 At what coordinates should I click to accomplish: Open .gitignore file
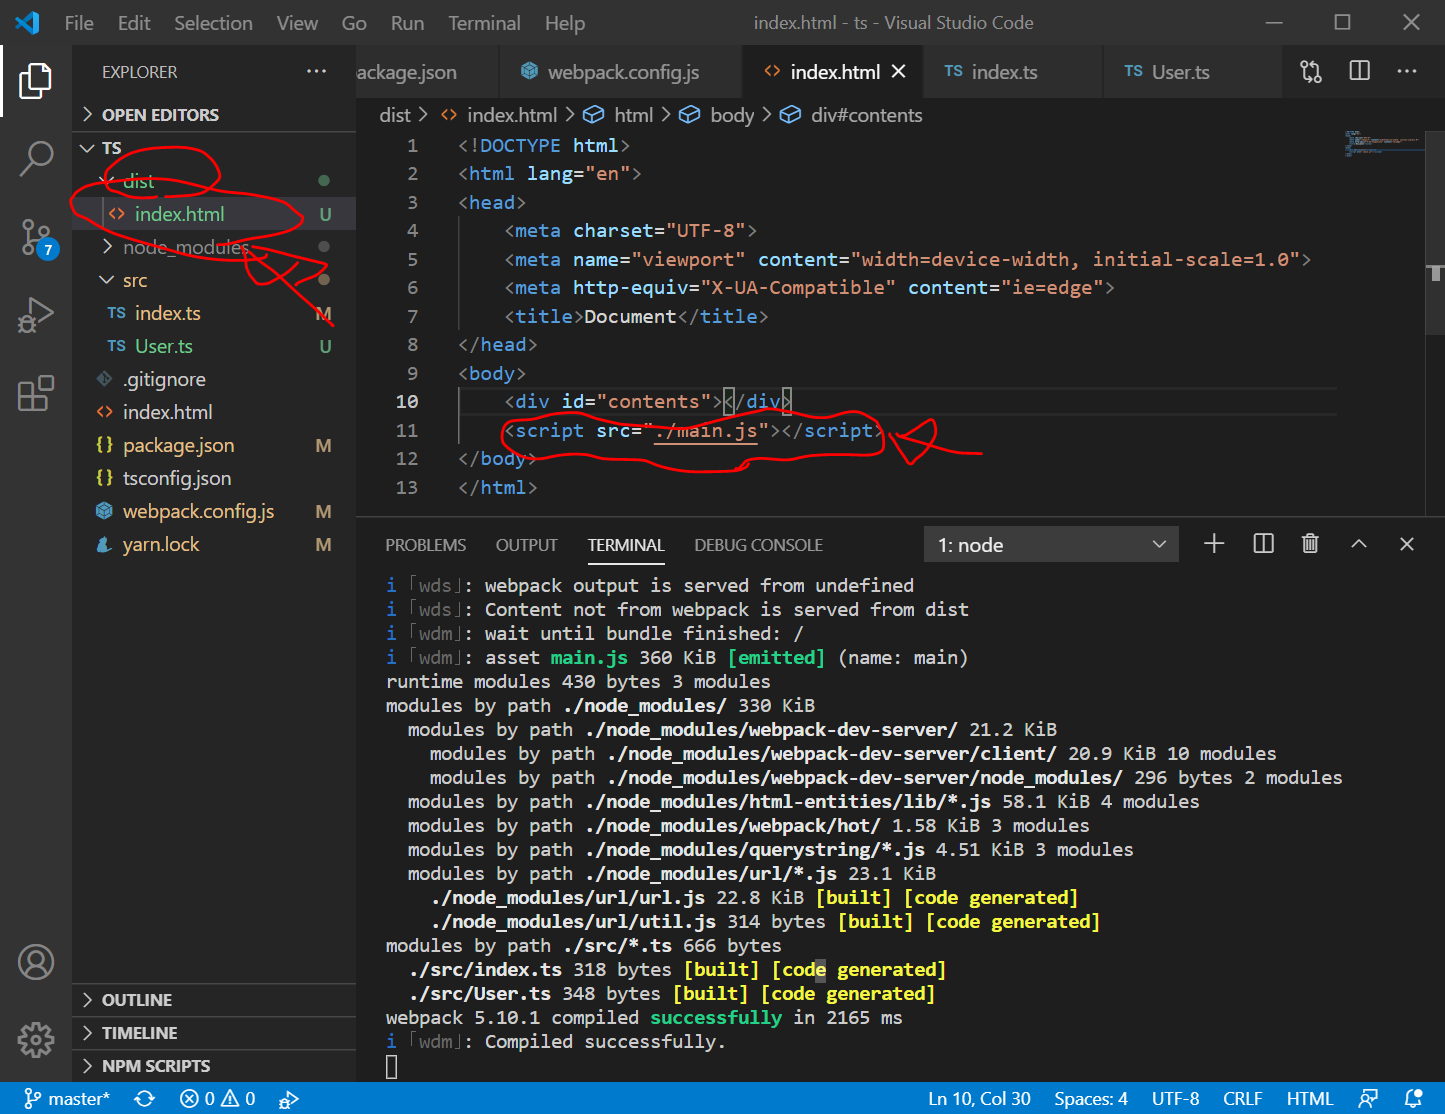(x=214, y=379)
